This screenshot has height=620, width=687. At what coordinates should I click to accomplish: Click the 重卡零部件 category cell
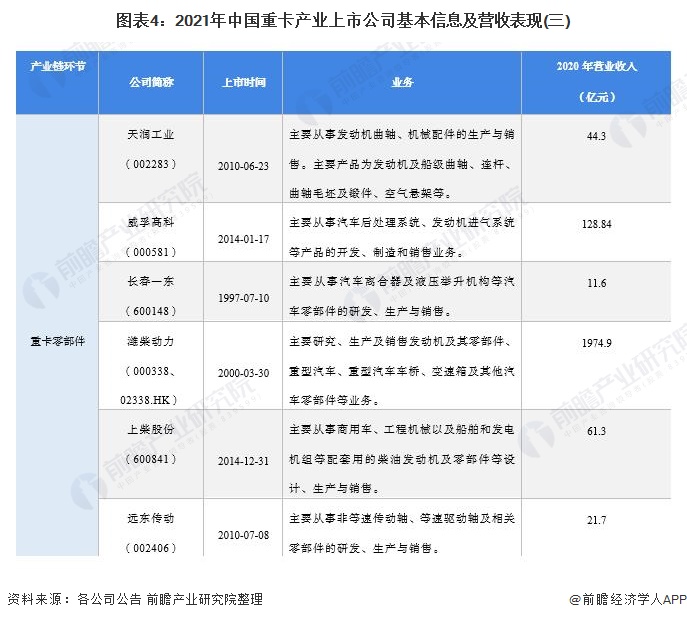pyautogui.click(x=57, y=342)
